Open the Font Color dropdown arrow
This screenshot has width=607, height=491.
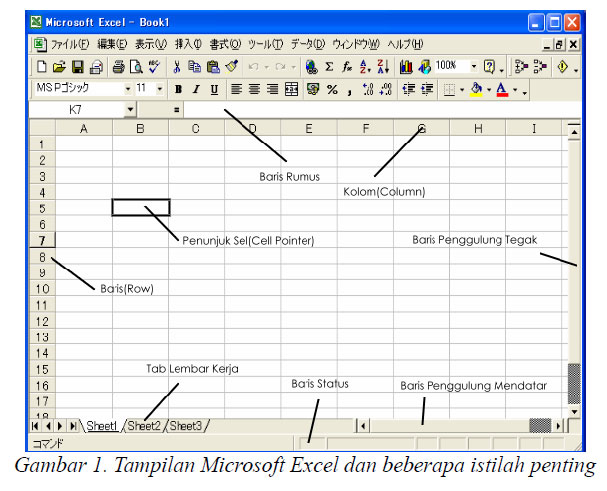click(515, 90)
